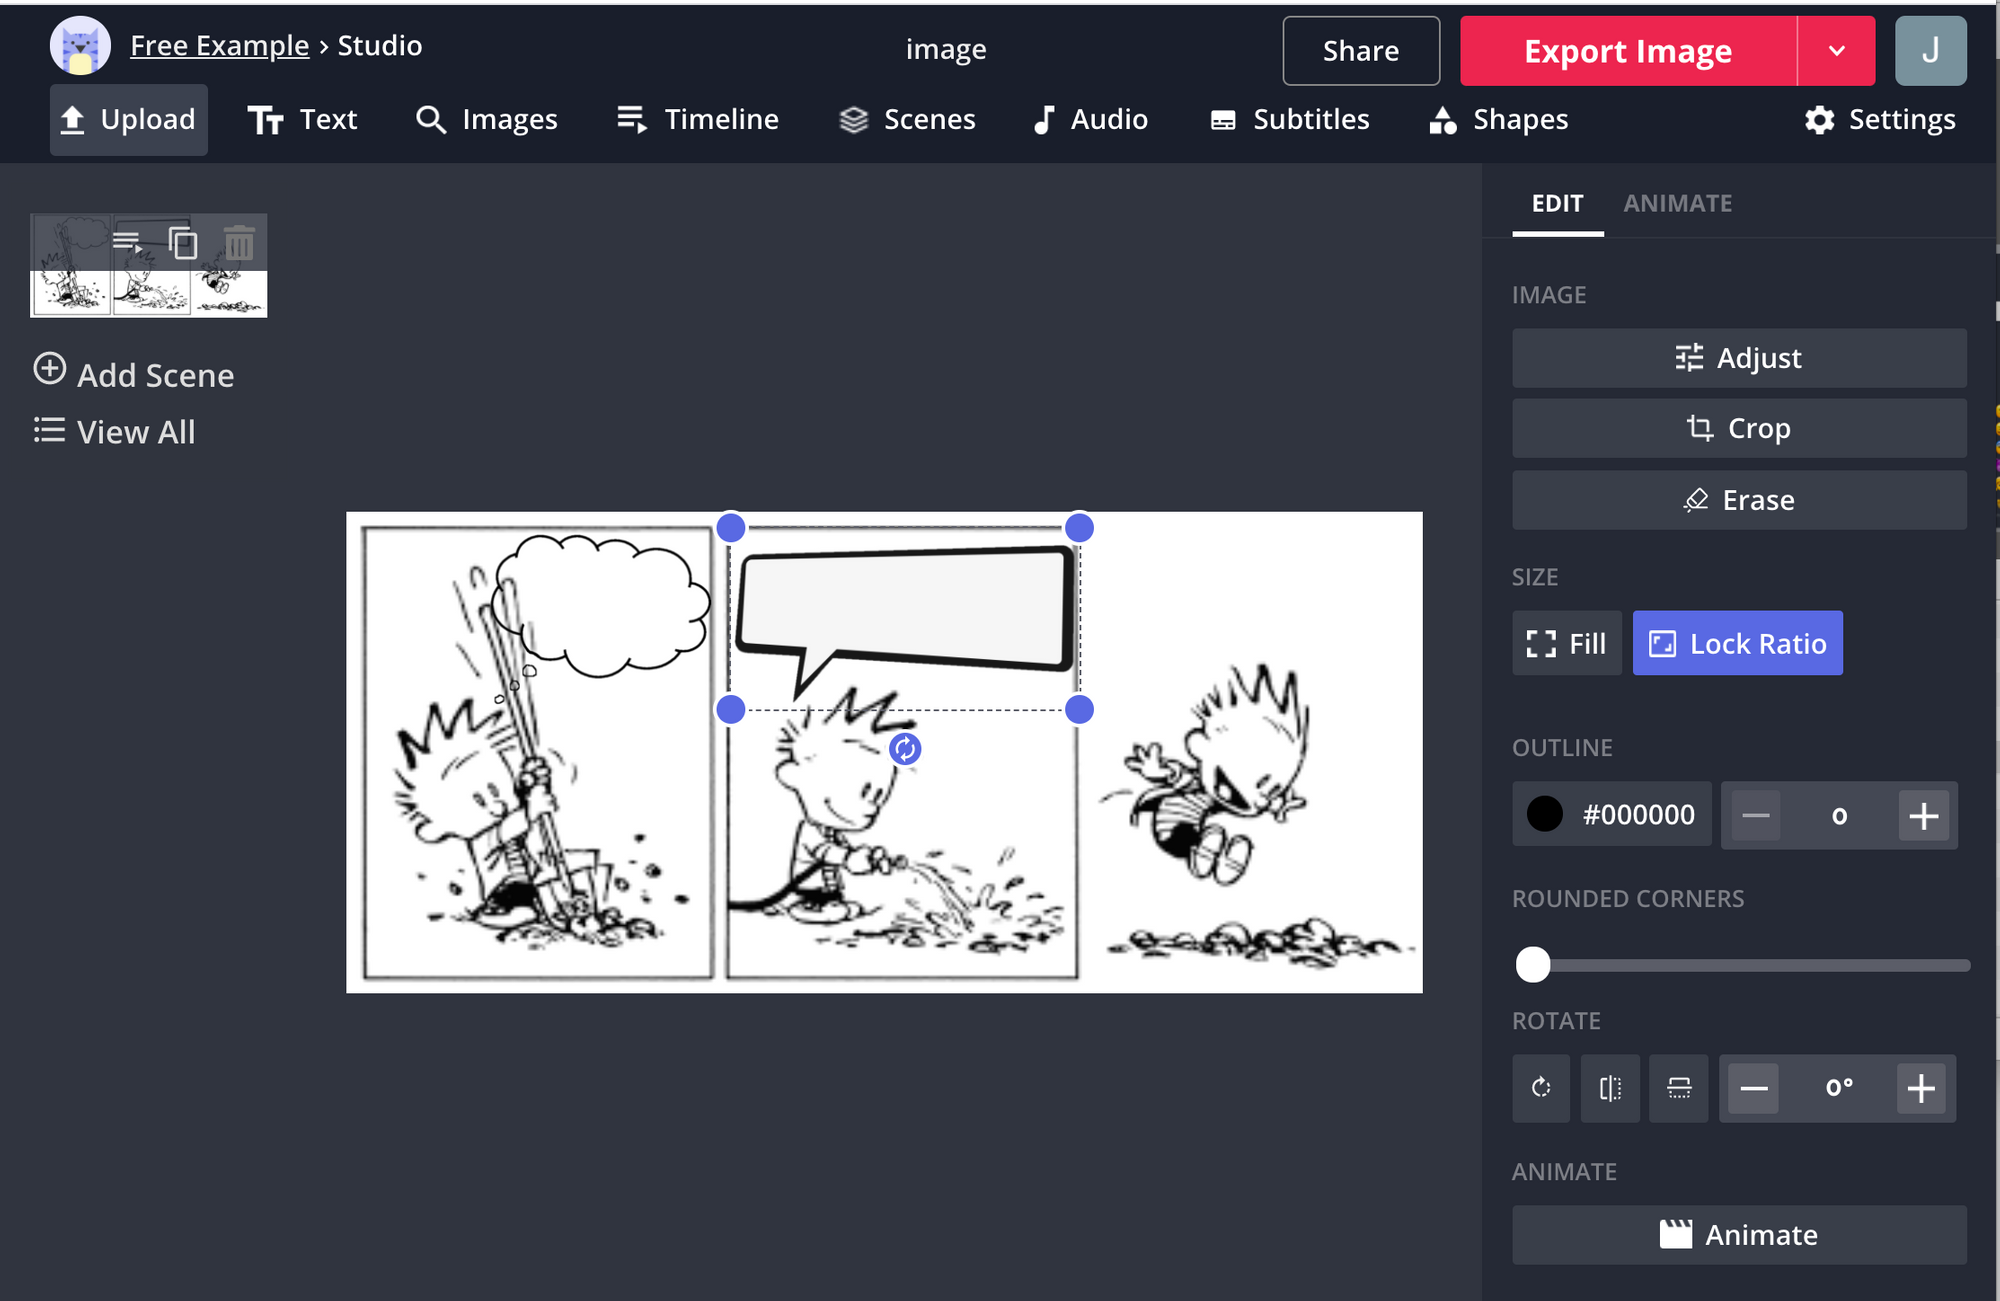Click the black outline color swatch
This screenshot has height=1301, width=2000.
point(1544,814)
